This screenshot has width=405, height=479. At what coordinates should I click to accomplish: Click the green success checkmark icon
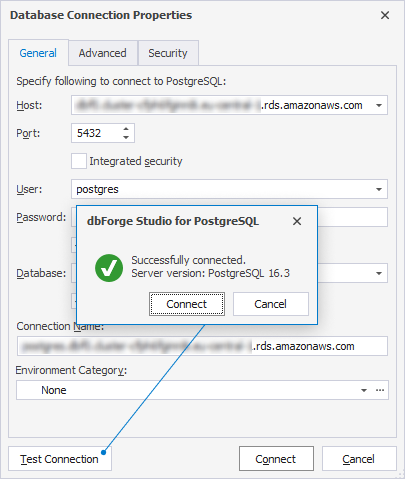(109, 268)
